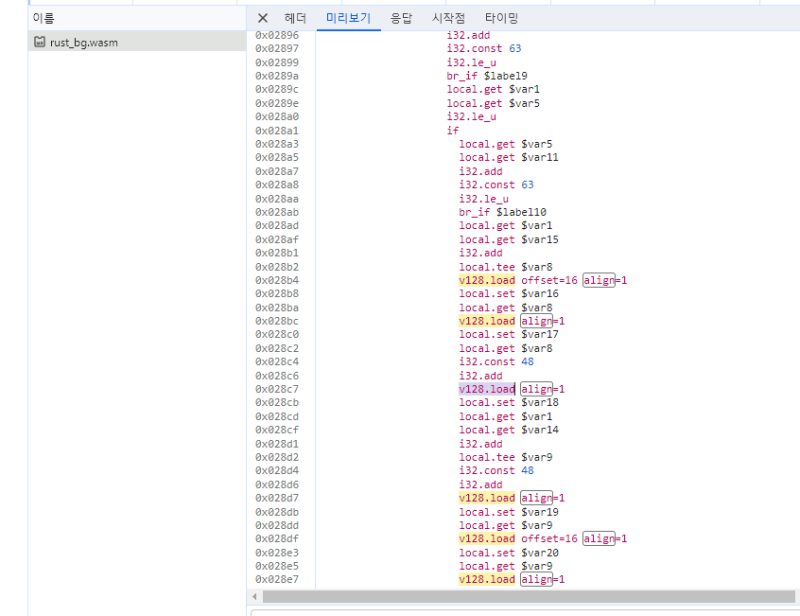Click the 'if' instruction at 0x028a1
The height and width of the screenshot is (616, 800).
click(x=451, y=130)
